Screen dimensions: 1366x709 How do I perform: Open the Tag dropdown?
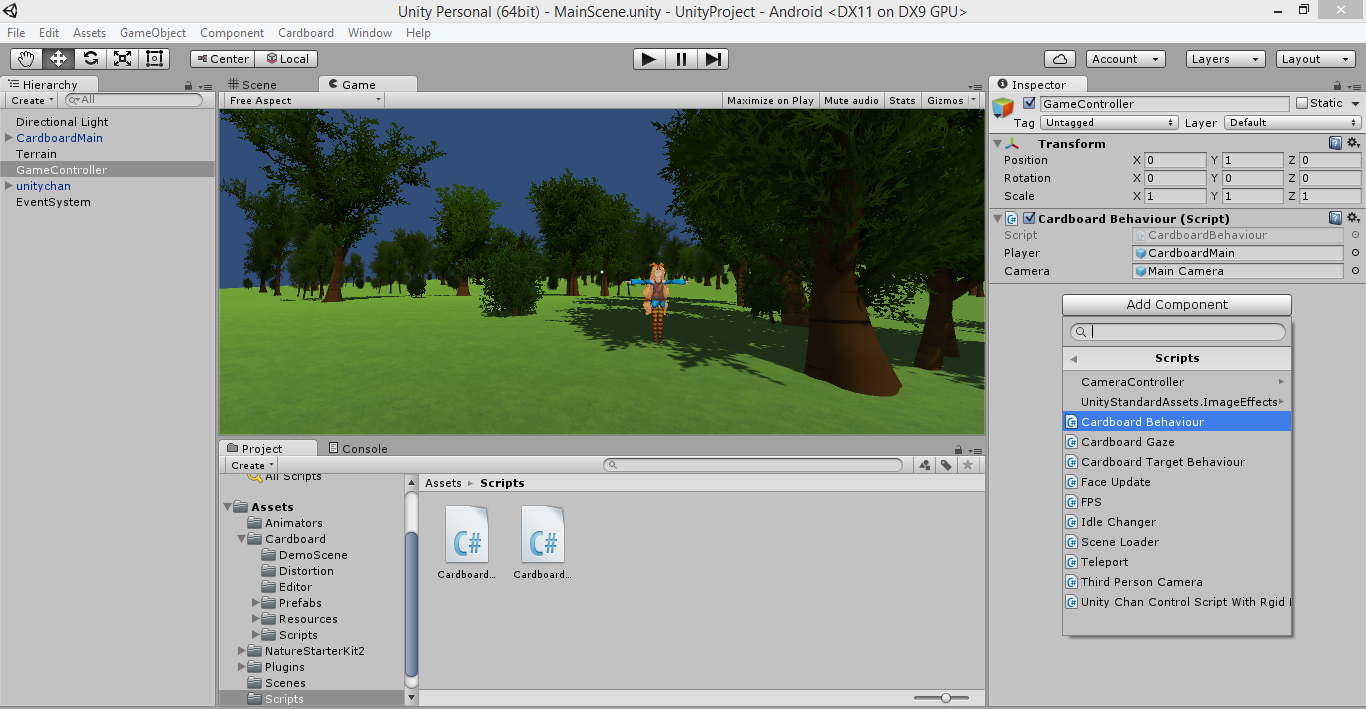1109,123
